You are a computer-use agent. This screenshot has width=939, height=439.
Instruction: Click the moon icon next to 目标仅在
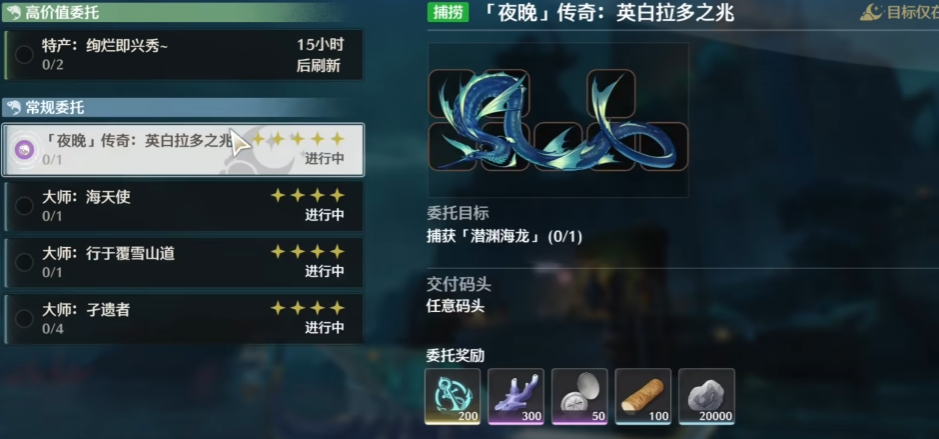click(x=872, y=12)
